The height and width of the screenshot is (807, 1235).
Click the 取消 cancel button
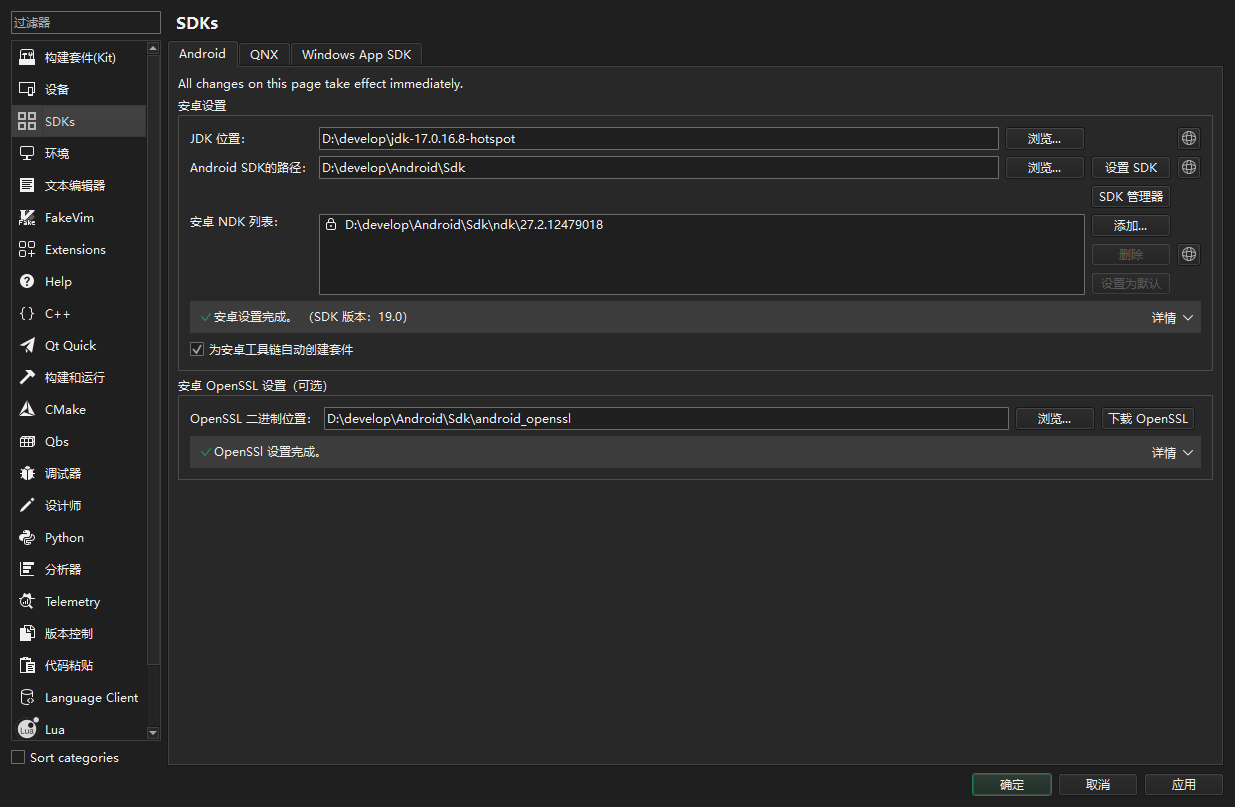[1098, 784]
